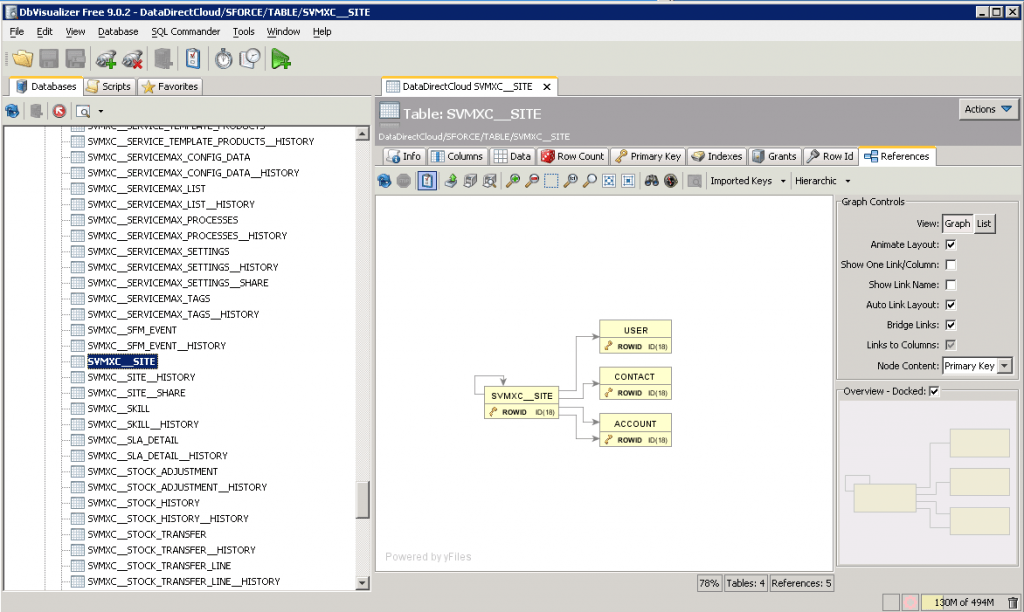Open the SQL Commander menu
The height and width of the screenshot is (612, 1024).
coord(185,32)
